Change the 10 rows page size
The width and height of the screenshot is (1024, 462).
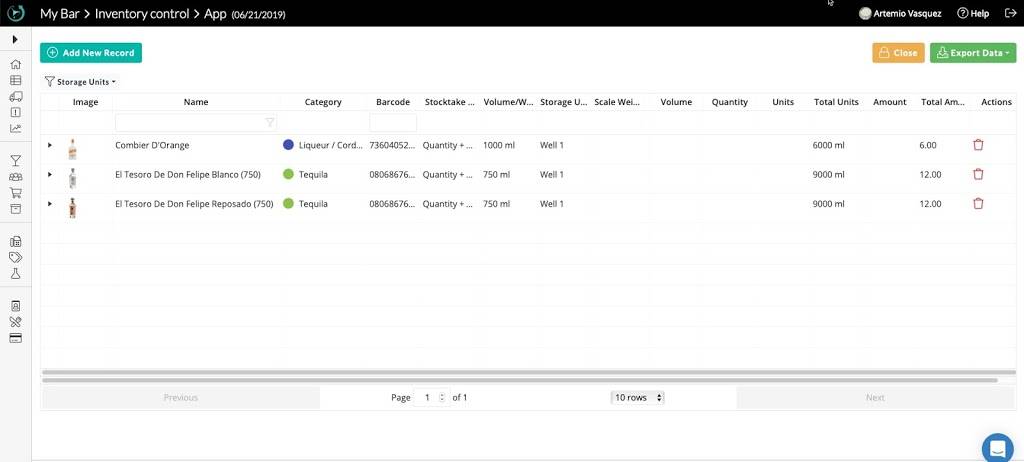[637, 397]
